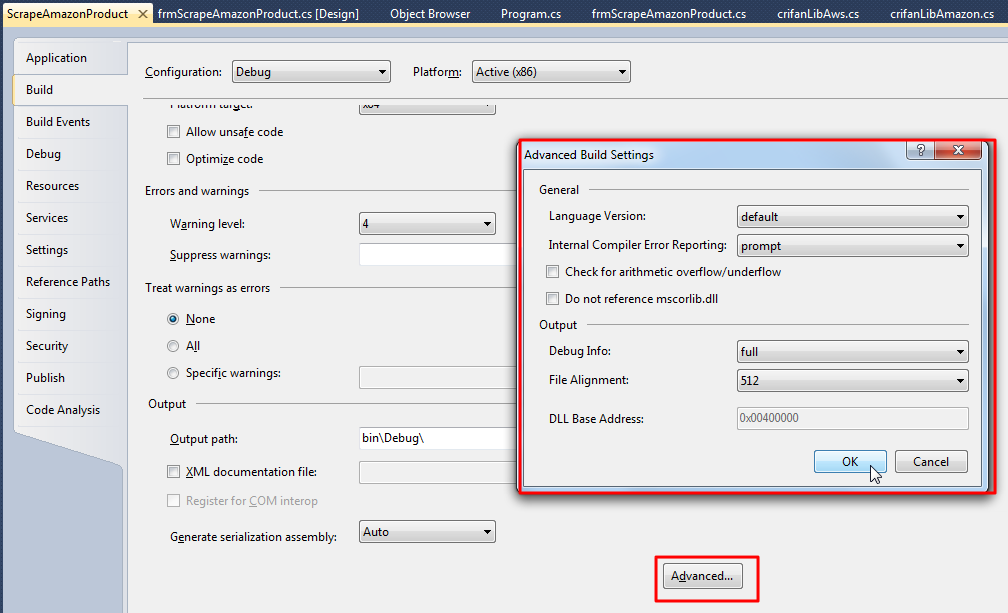
Task: Select the Build Events properties page
Action: (x=70, y=121)
